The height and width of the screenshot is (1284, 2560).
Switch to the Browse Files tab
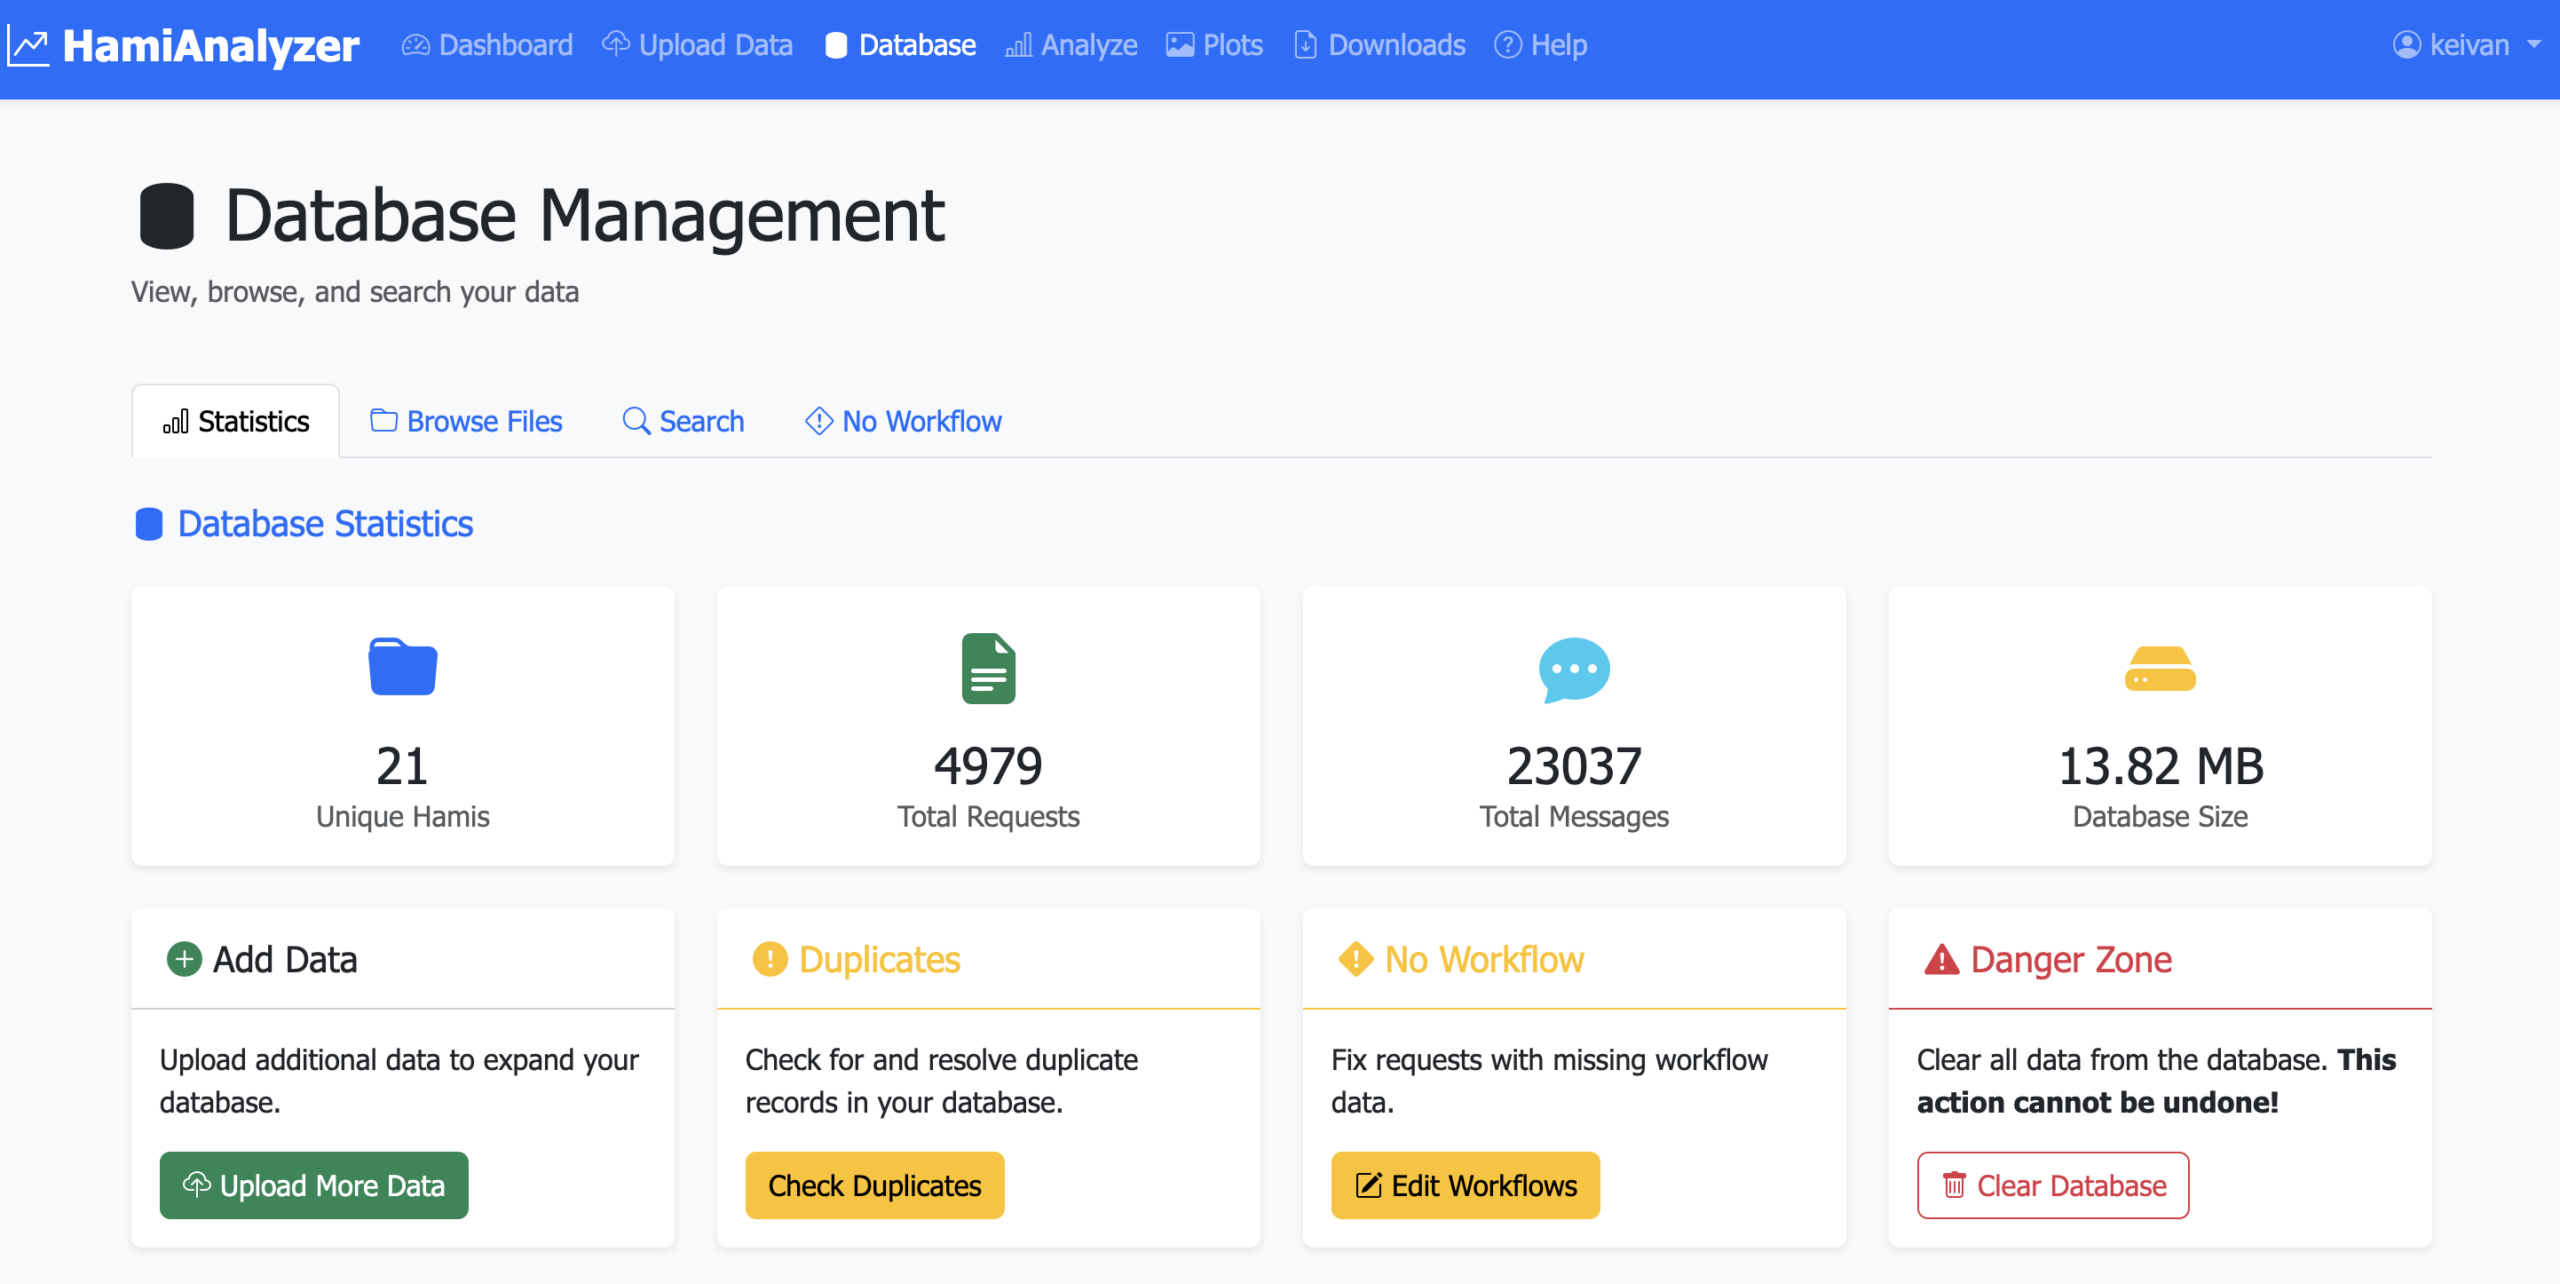pos(466,421)
